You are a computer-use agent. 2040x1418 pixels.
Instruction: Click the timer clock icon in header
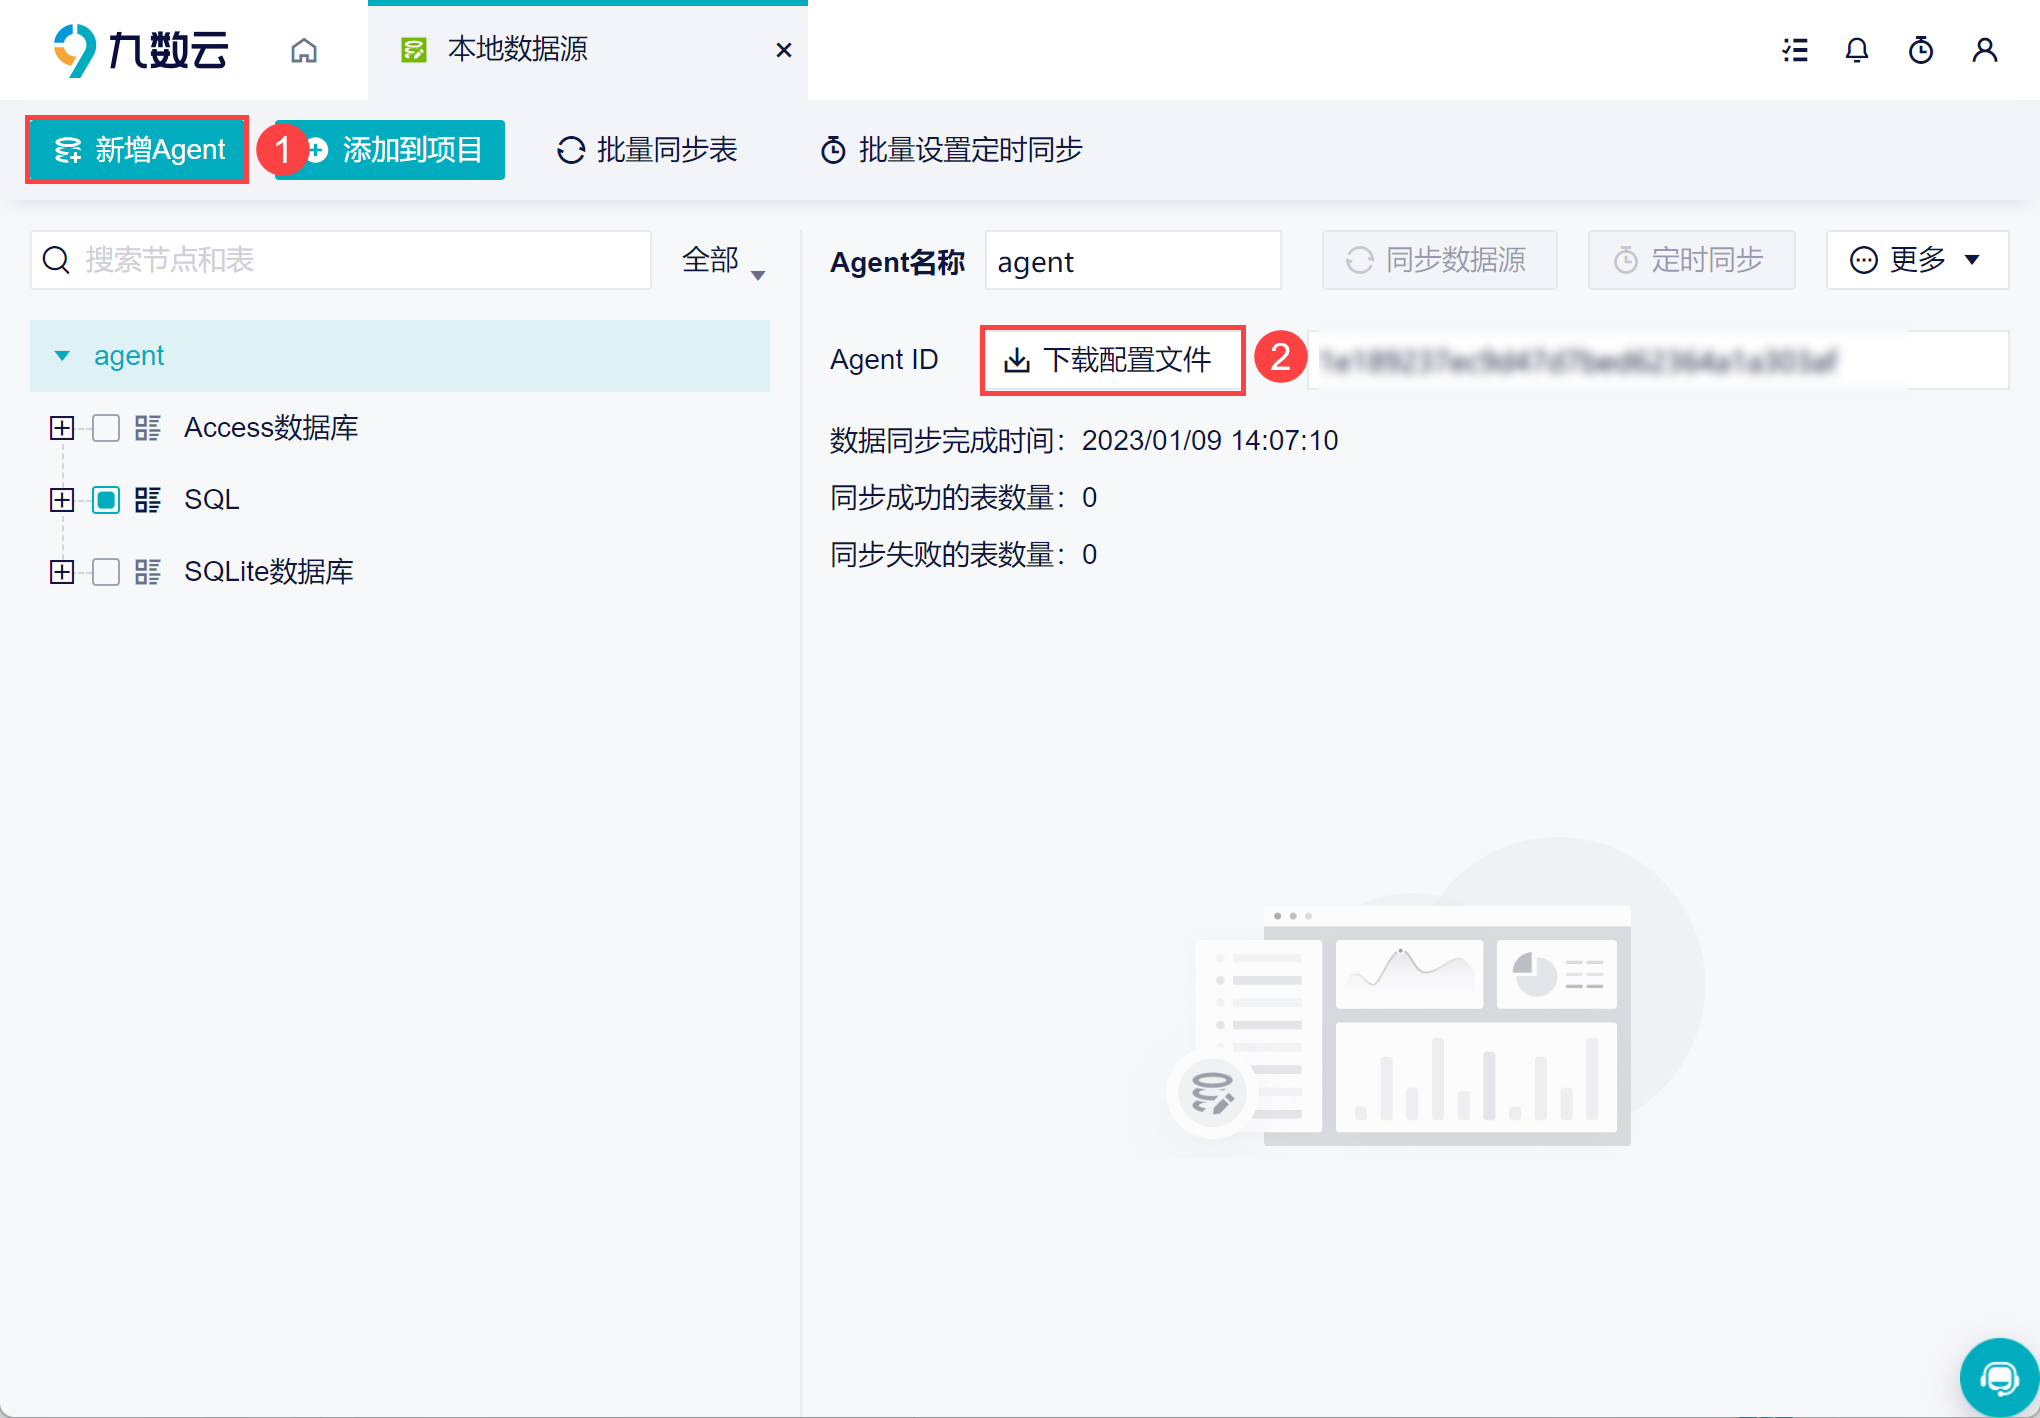coord(1921,50)
